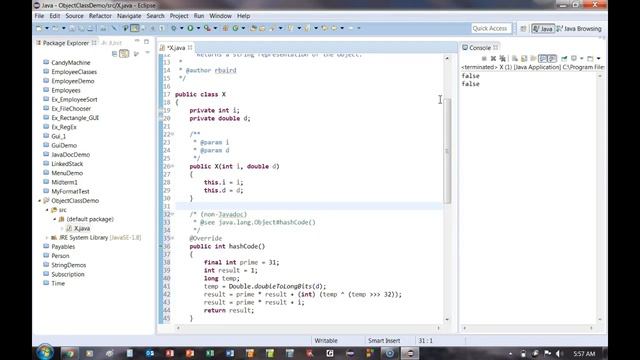Click Open Console icon in Console toolbar

coord(590,58)
